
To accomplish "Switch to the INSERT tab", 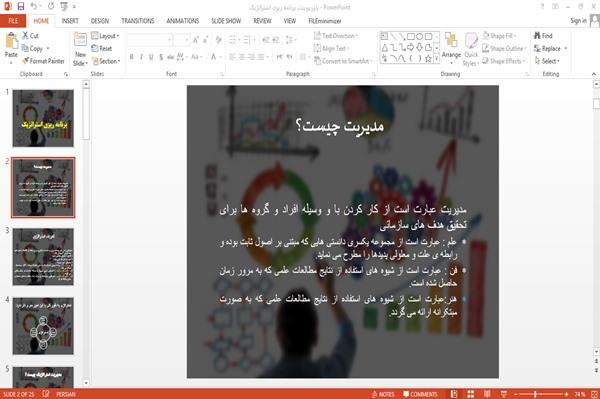I will (70, 21).
